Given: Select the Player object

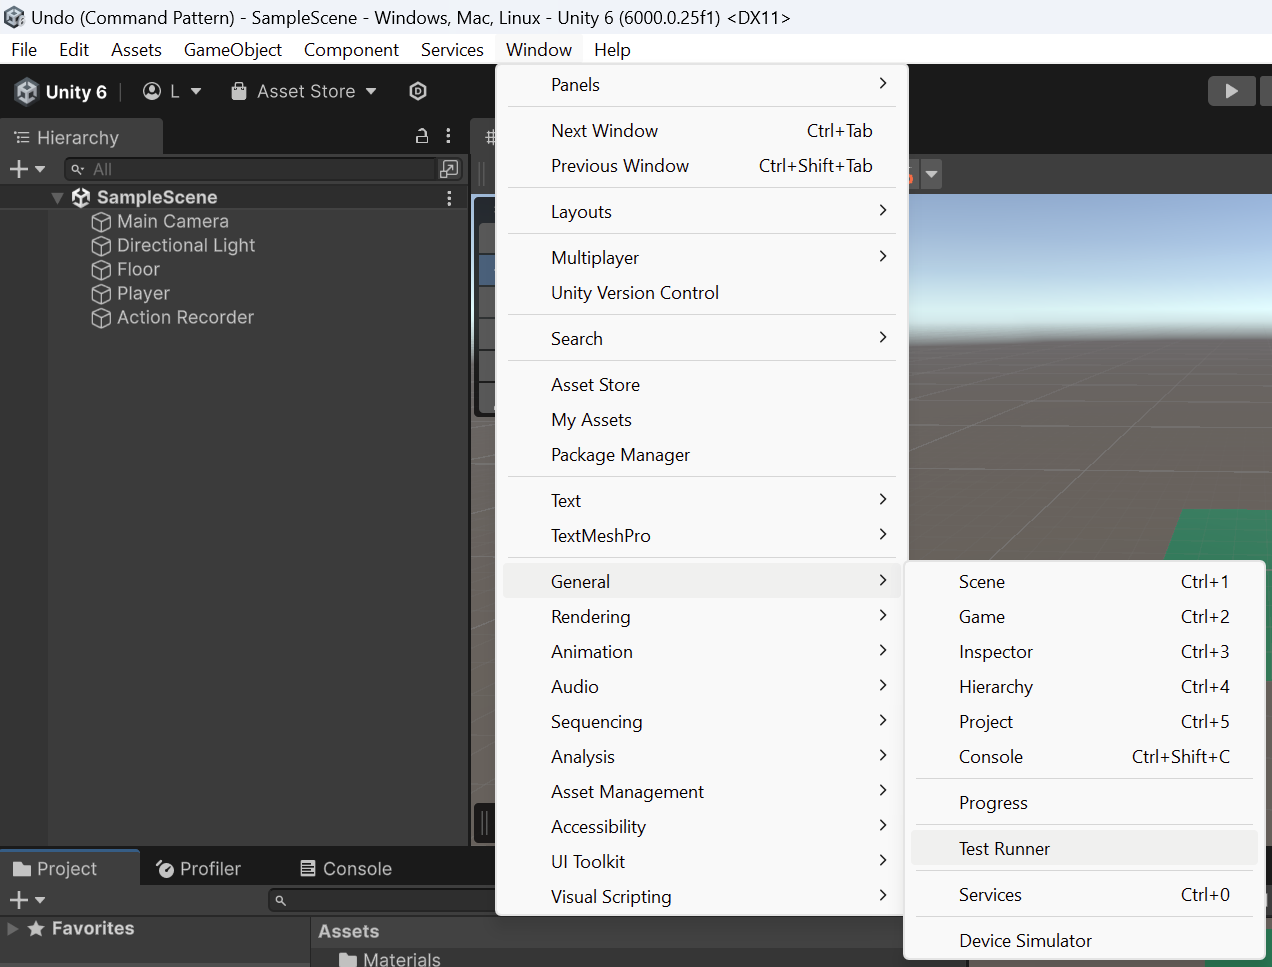Looking at the screenshot, I should [143, 293].
